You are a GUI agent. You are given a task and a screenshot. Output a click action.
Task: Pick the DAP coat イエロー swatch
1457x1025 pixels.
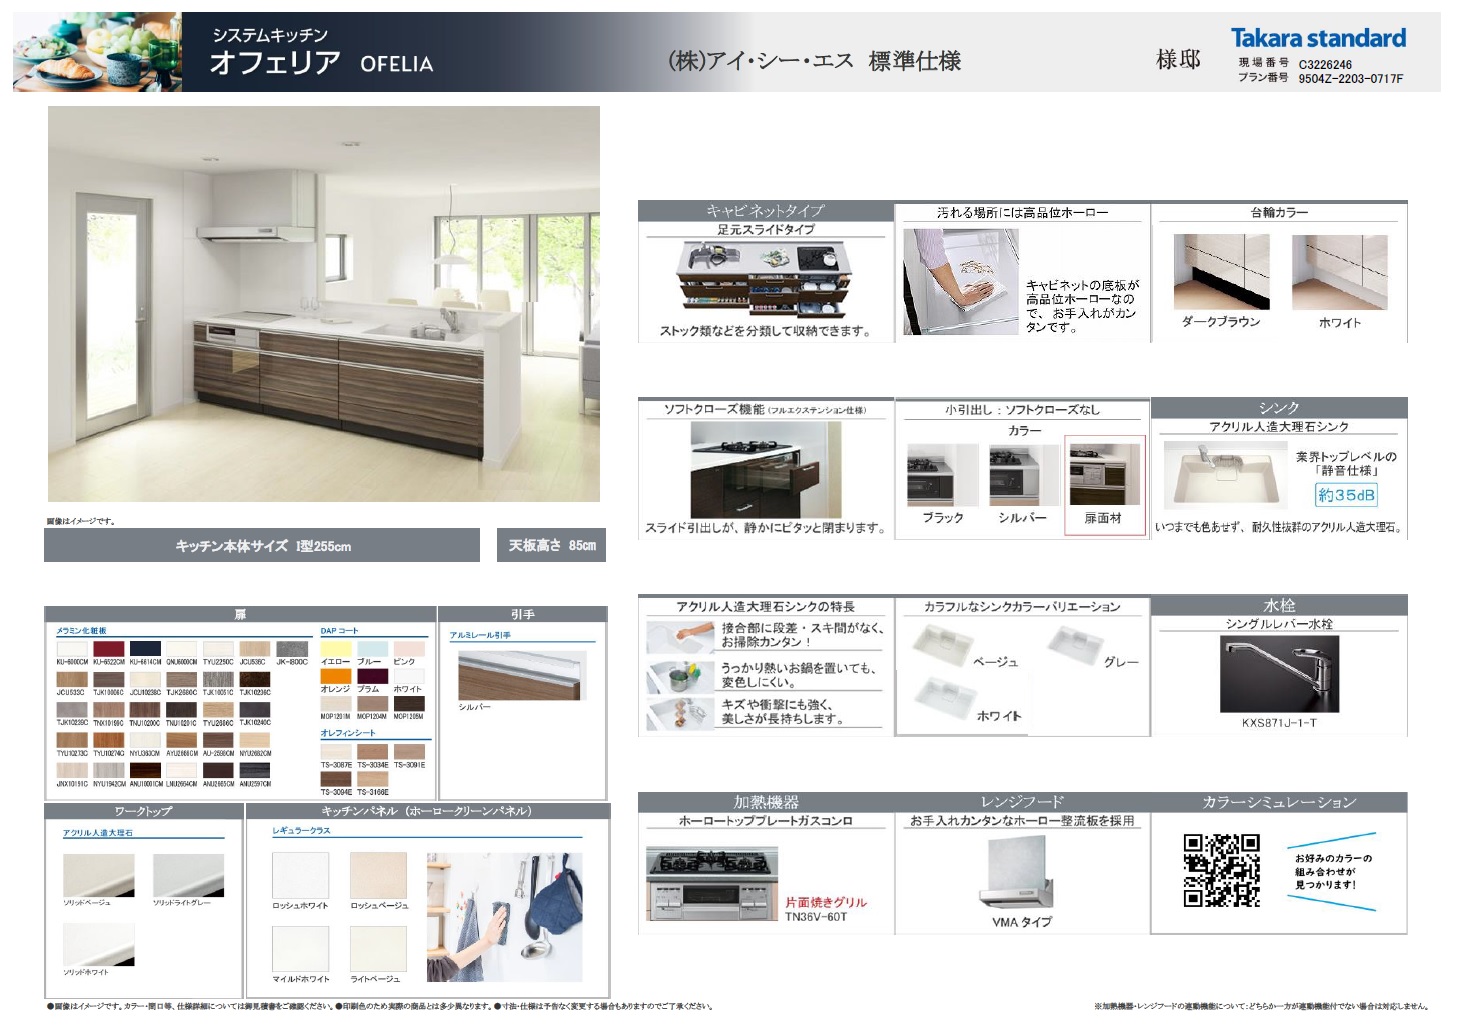[336, 648]
